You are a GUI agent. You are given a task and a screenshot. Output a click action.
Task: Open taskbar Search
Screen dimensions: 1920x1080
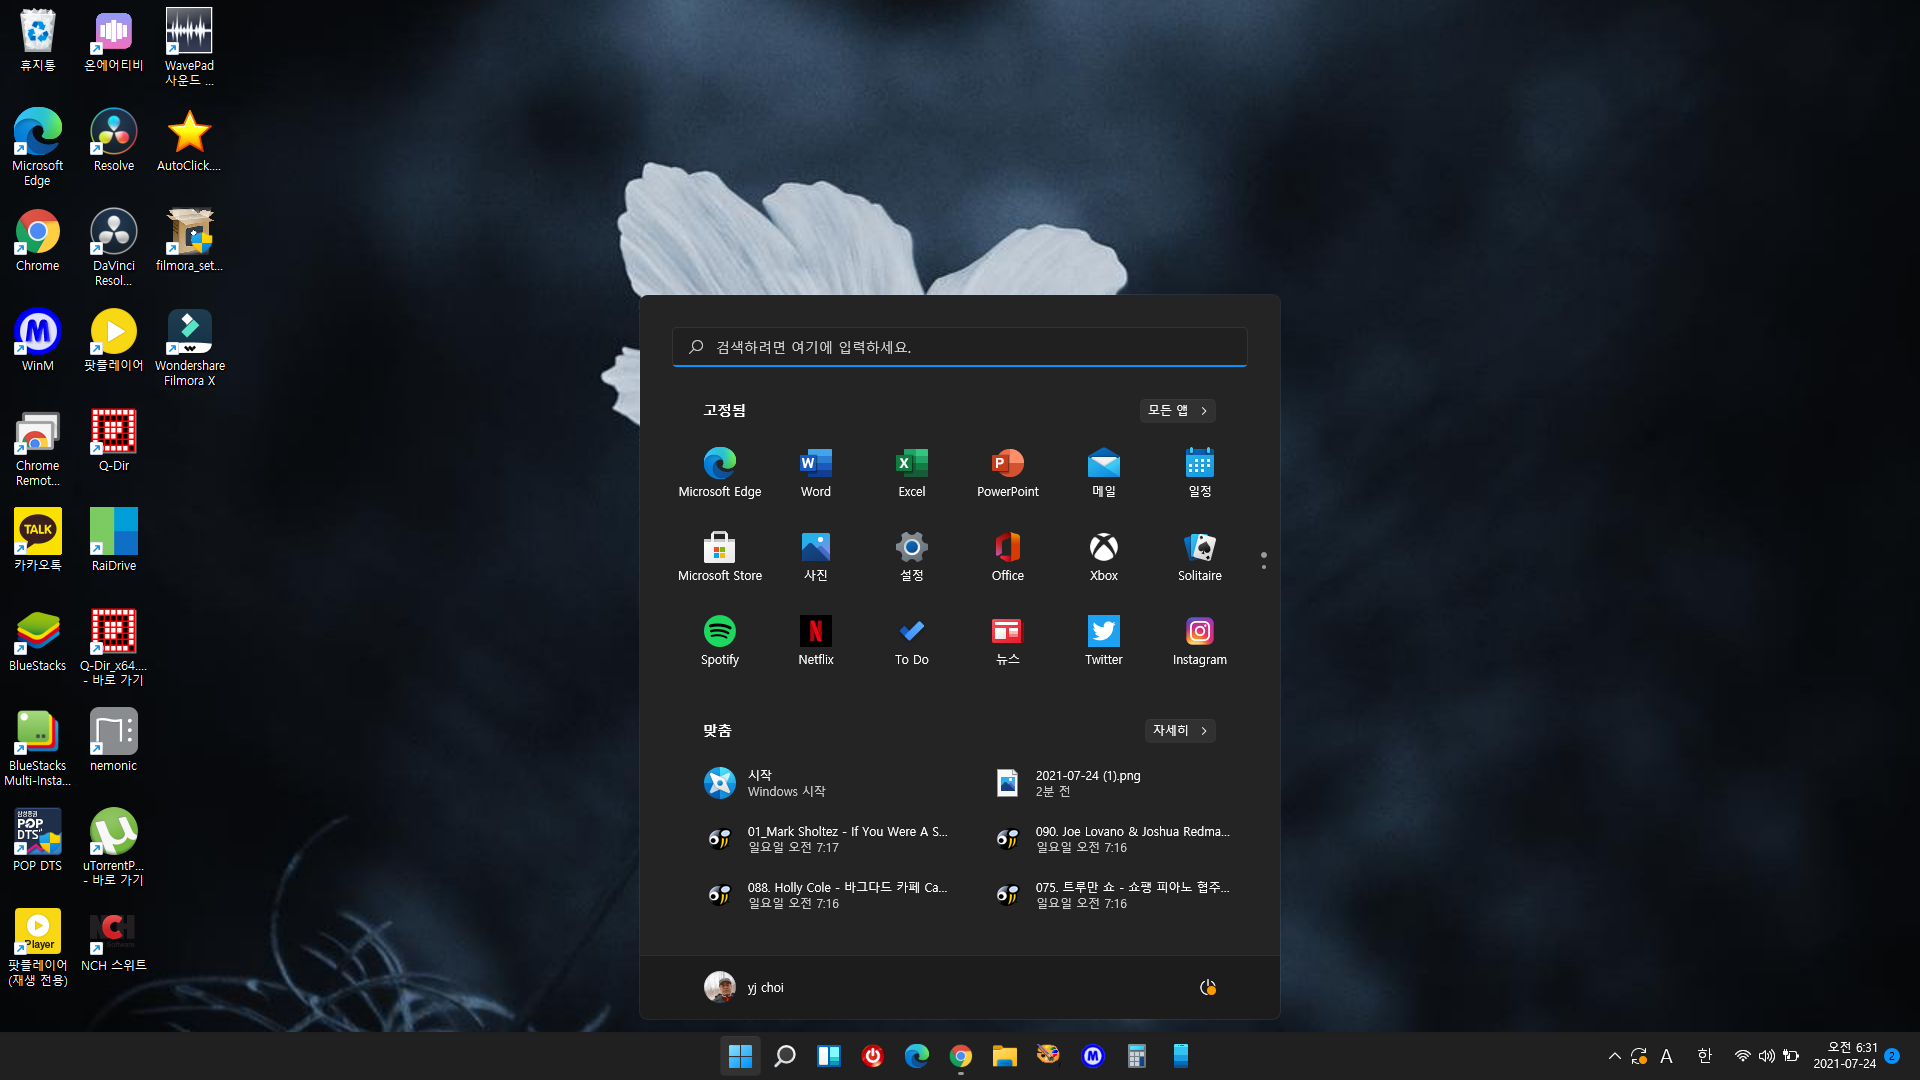(785, 1056)
